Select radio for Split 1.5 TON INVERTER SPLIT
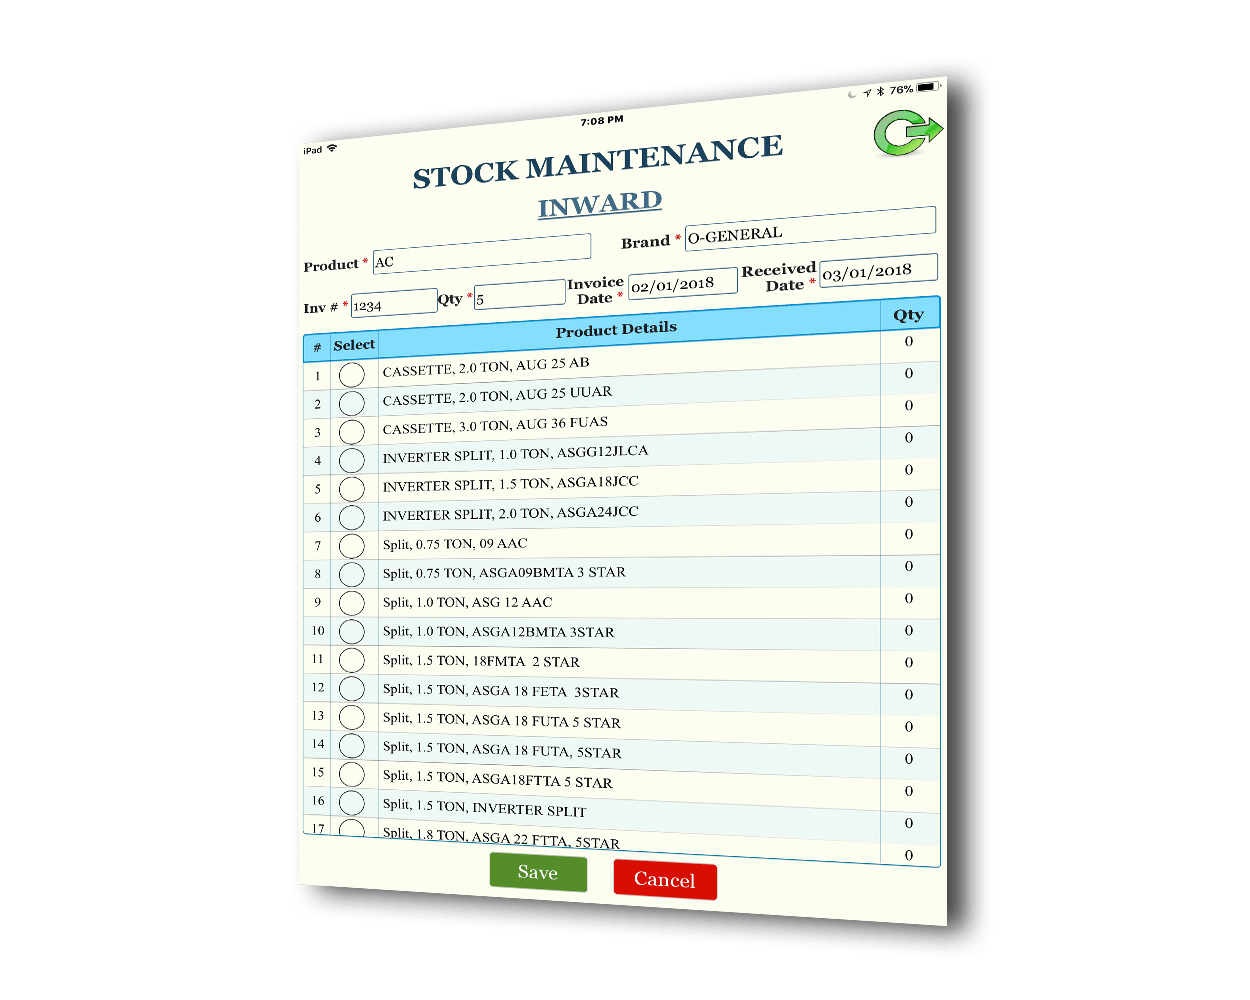1250x1000 pixels. [x=351, y=802]
